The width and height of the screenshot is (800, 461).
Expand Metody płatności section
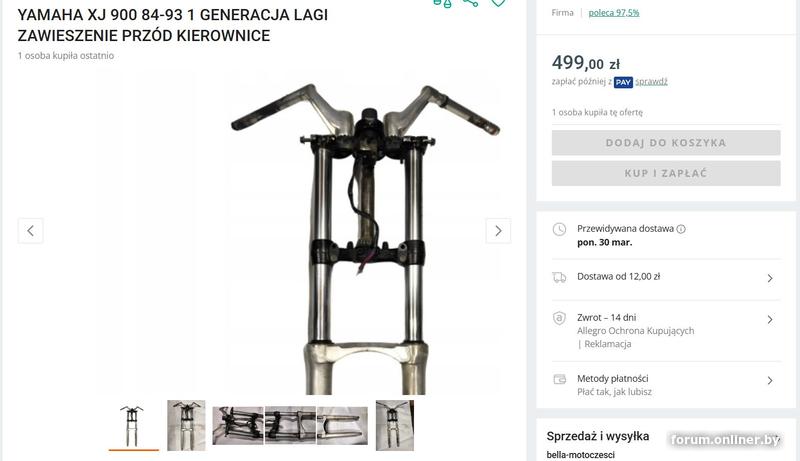(x=666, y=385)
